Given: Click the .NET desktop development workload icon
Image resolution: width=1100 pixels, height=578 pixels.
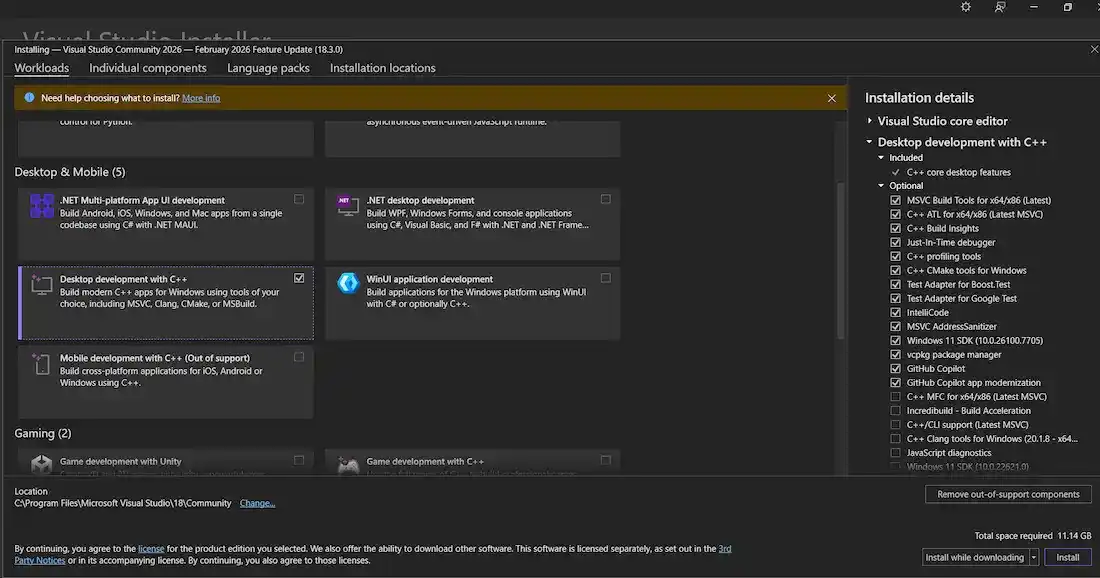Looking at the screenshot, I should pos(348,205).
